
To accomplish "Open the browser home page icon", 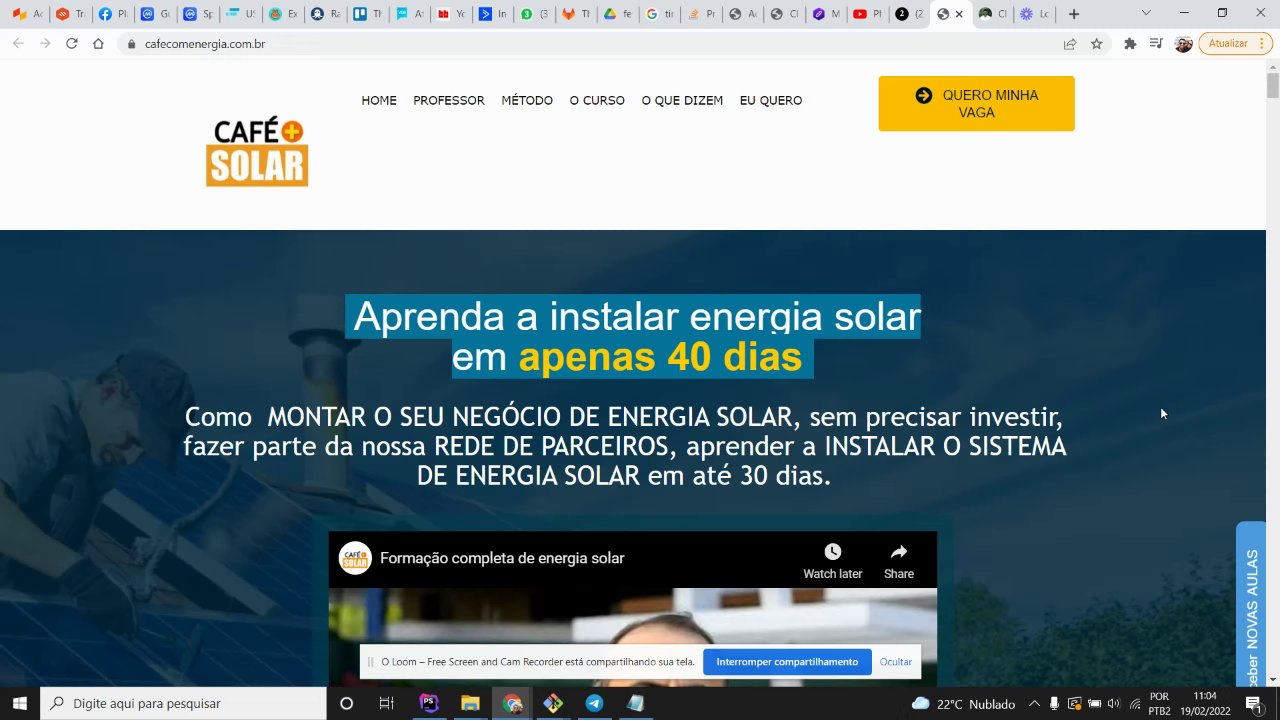I will [98, 44].
